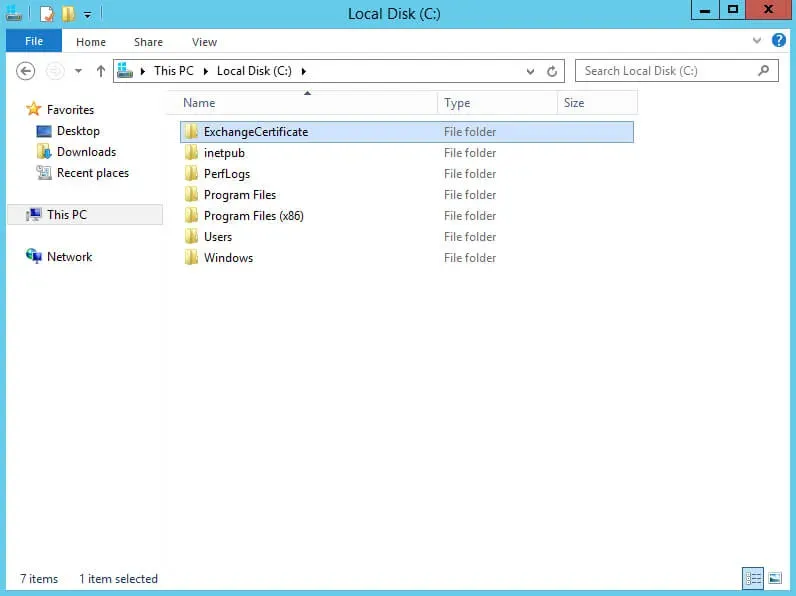This screenshot has height=596, width=796.
Task: Select the ExchangeCertificate folder name
Action: tap(256, 132)
